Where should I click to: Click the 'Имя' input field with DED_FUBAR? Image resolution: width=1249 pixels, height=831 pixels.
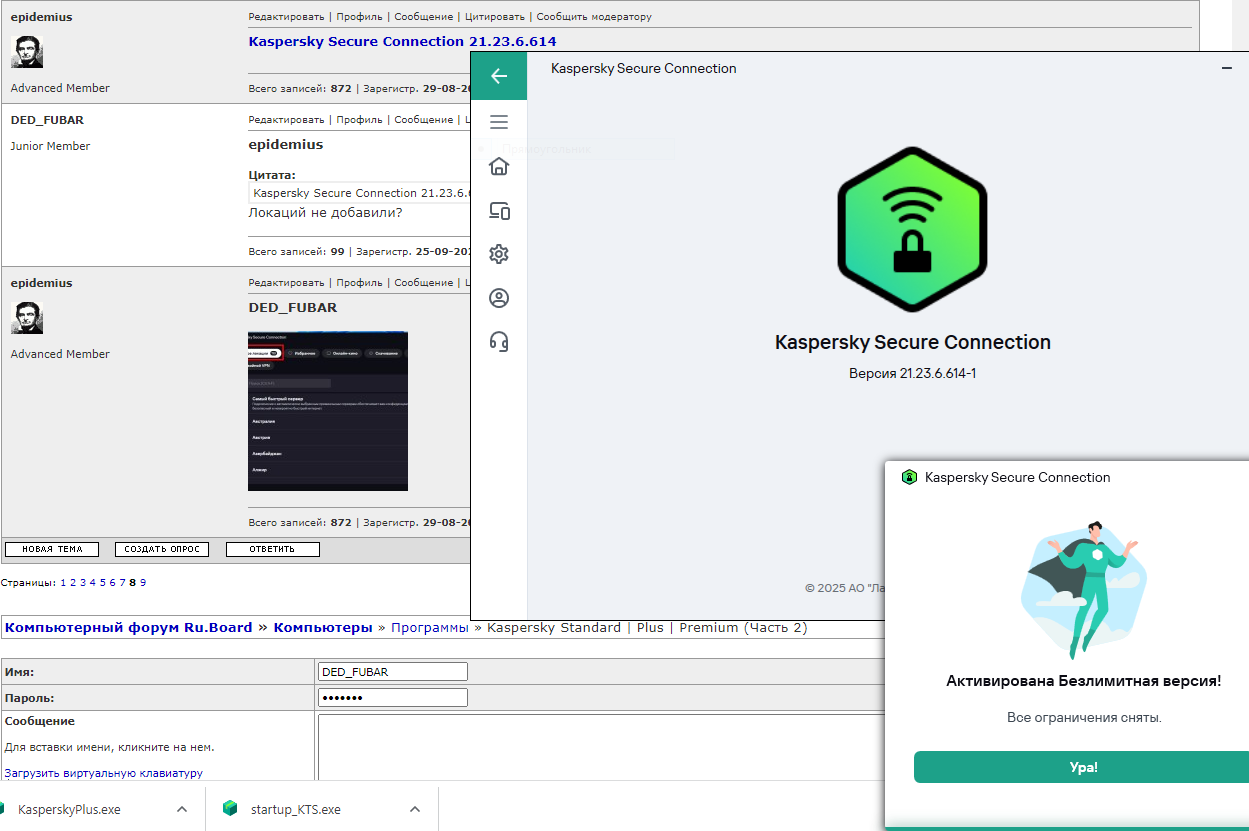tap(393, 672)
